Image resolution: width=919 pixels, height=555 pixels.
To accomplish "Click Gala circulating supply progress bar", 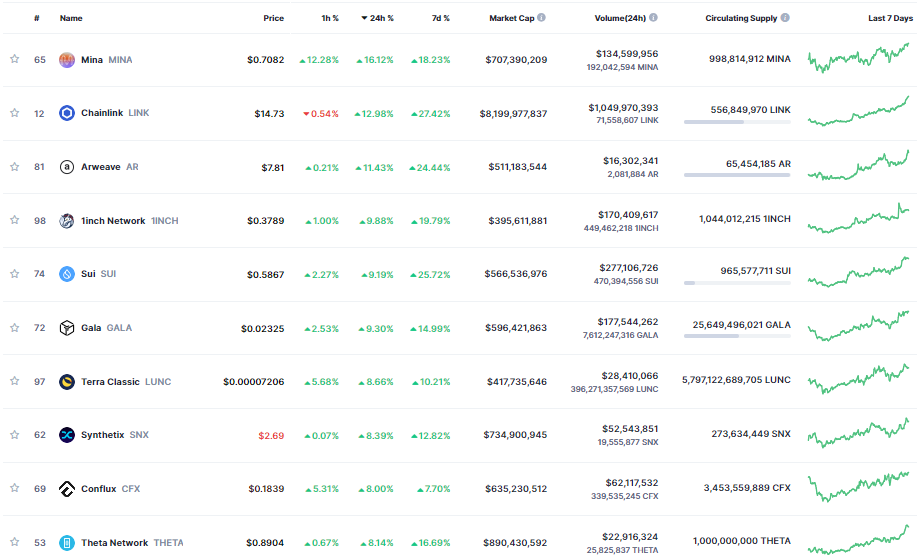I will point(737,336).
